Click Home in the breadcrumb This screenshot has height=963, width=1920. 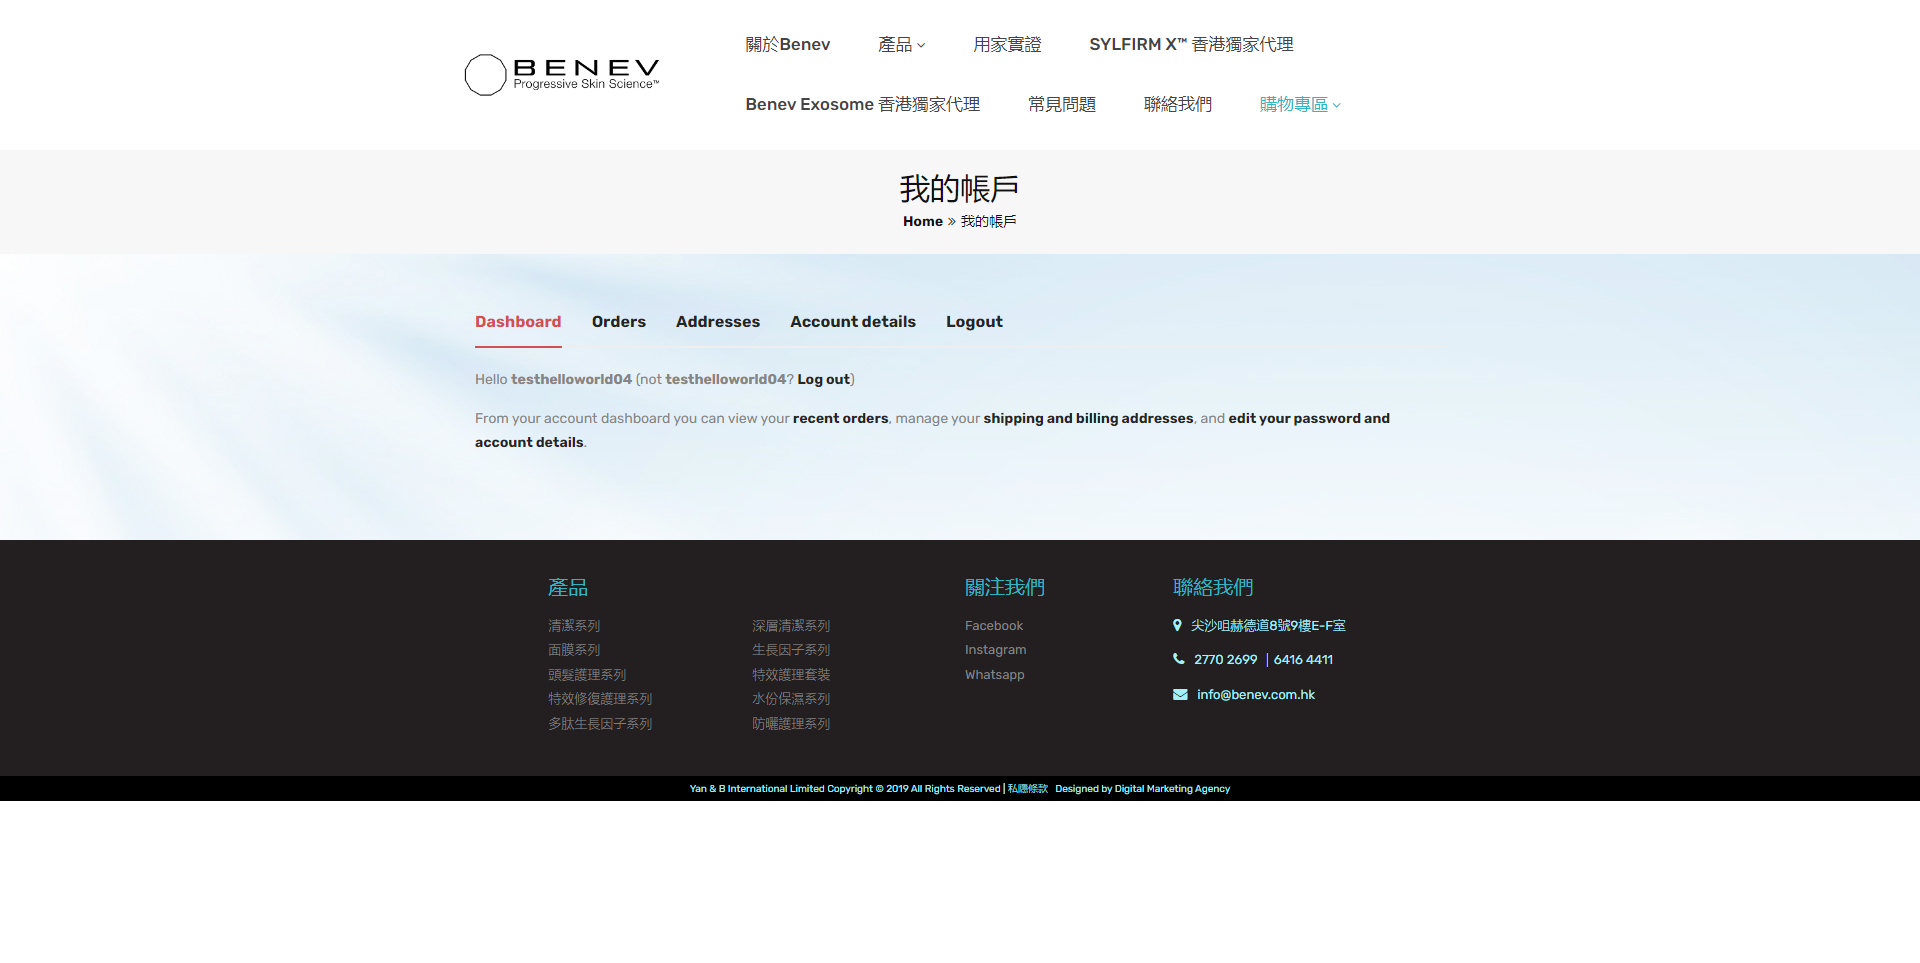922,222
